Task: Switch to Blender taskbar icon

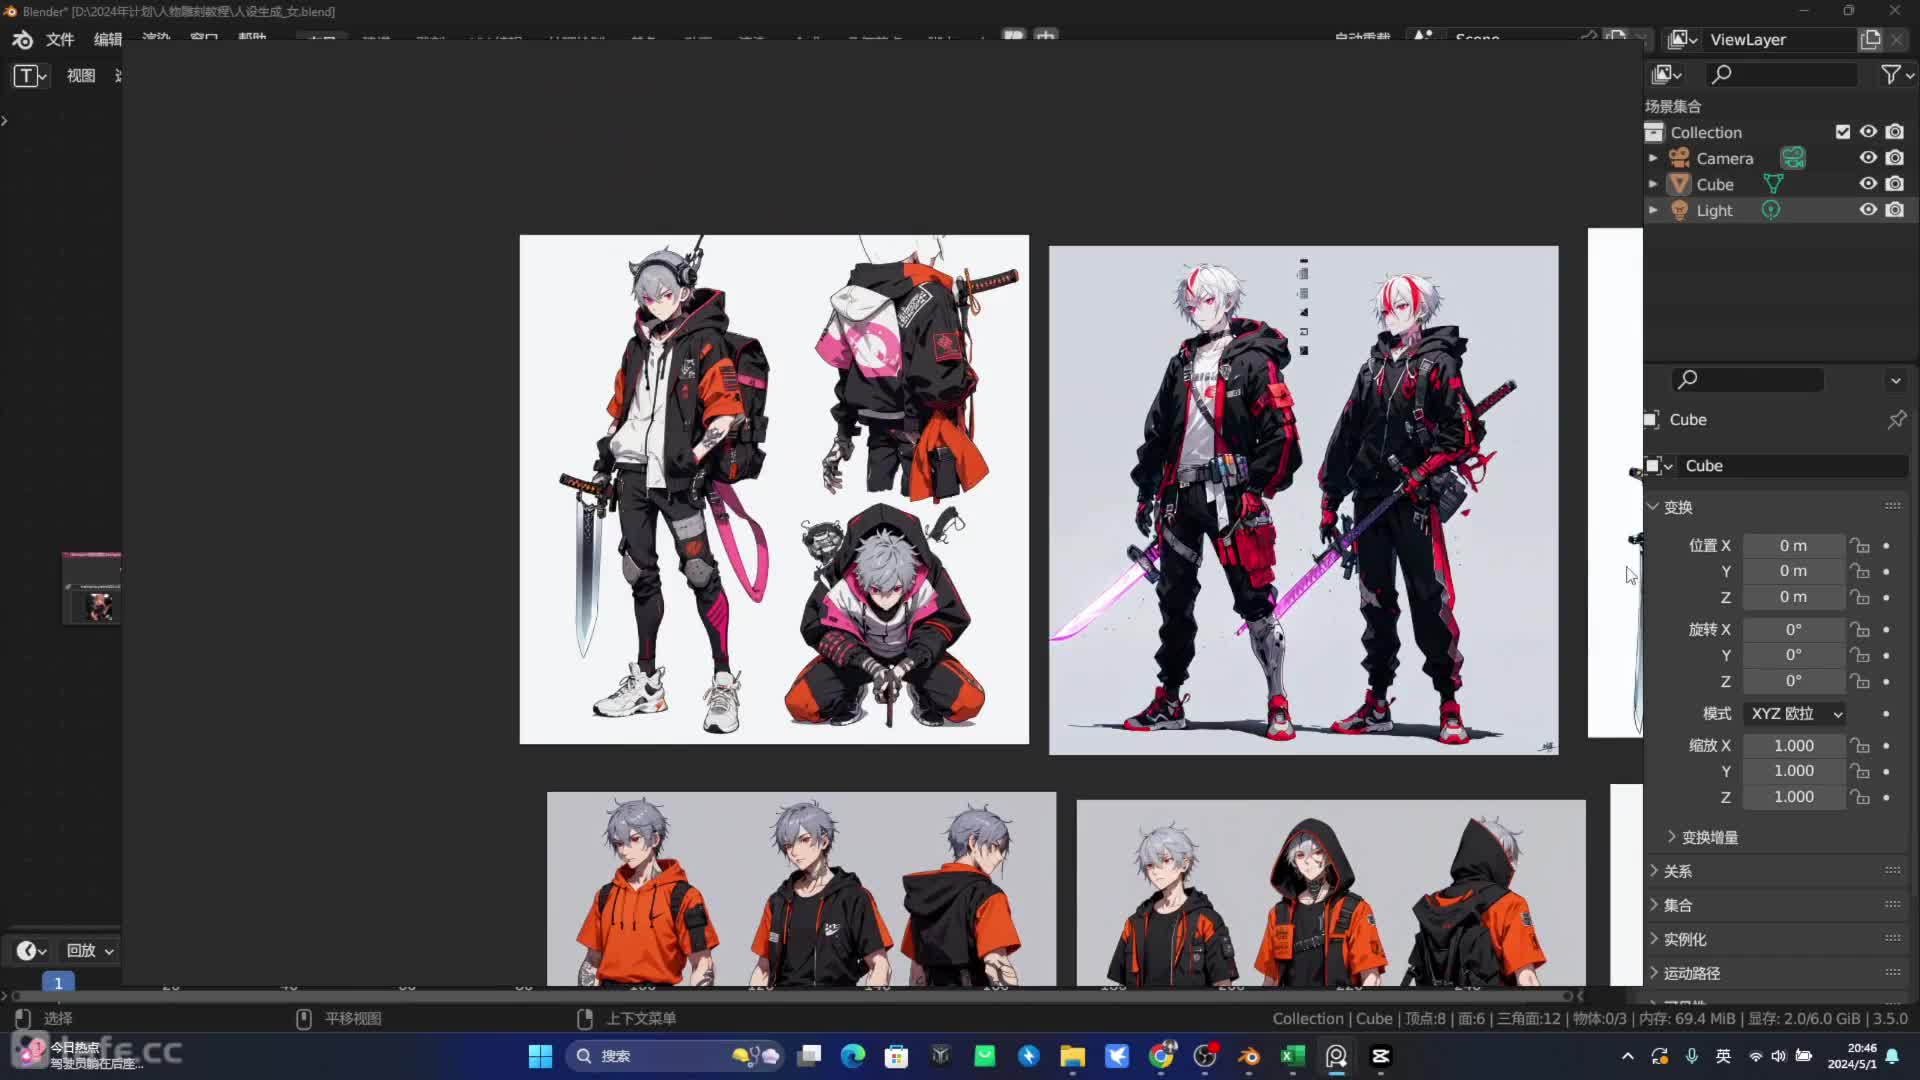Action: (x=1249, y=1056)
